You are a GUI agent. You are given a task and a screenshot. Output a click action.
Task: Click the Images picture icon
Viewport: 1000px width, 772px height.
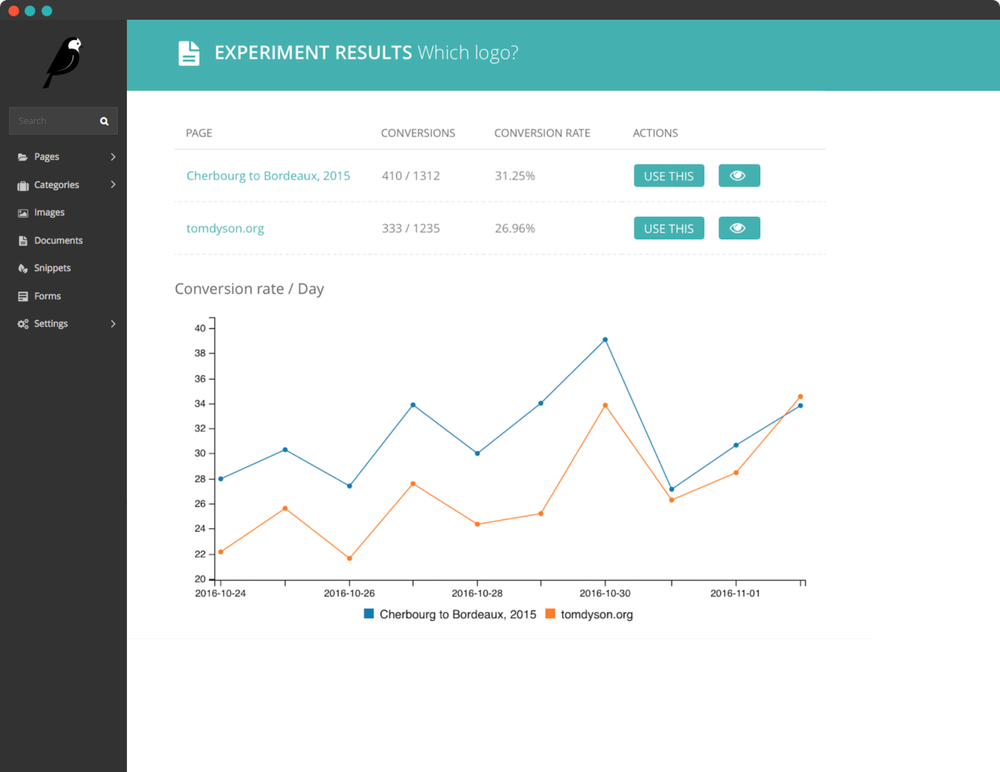pos(23,213)
